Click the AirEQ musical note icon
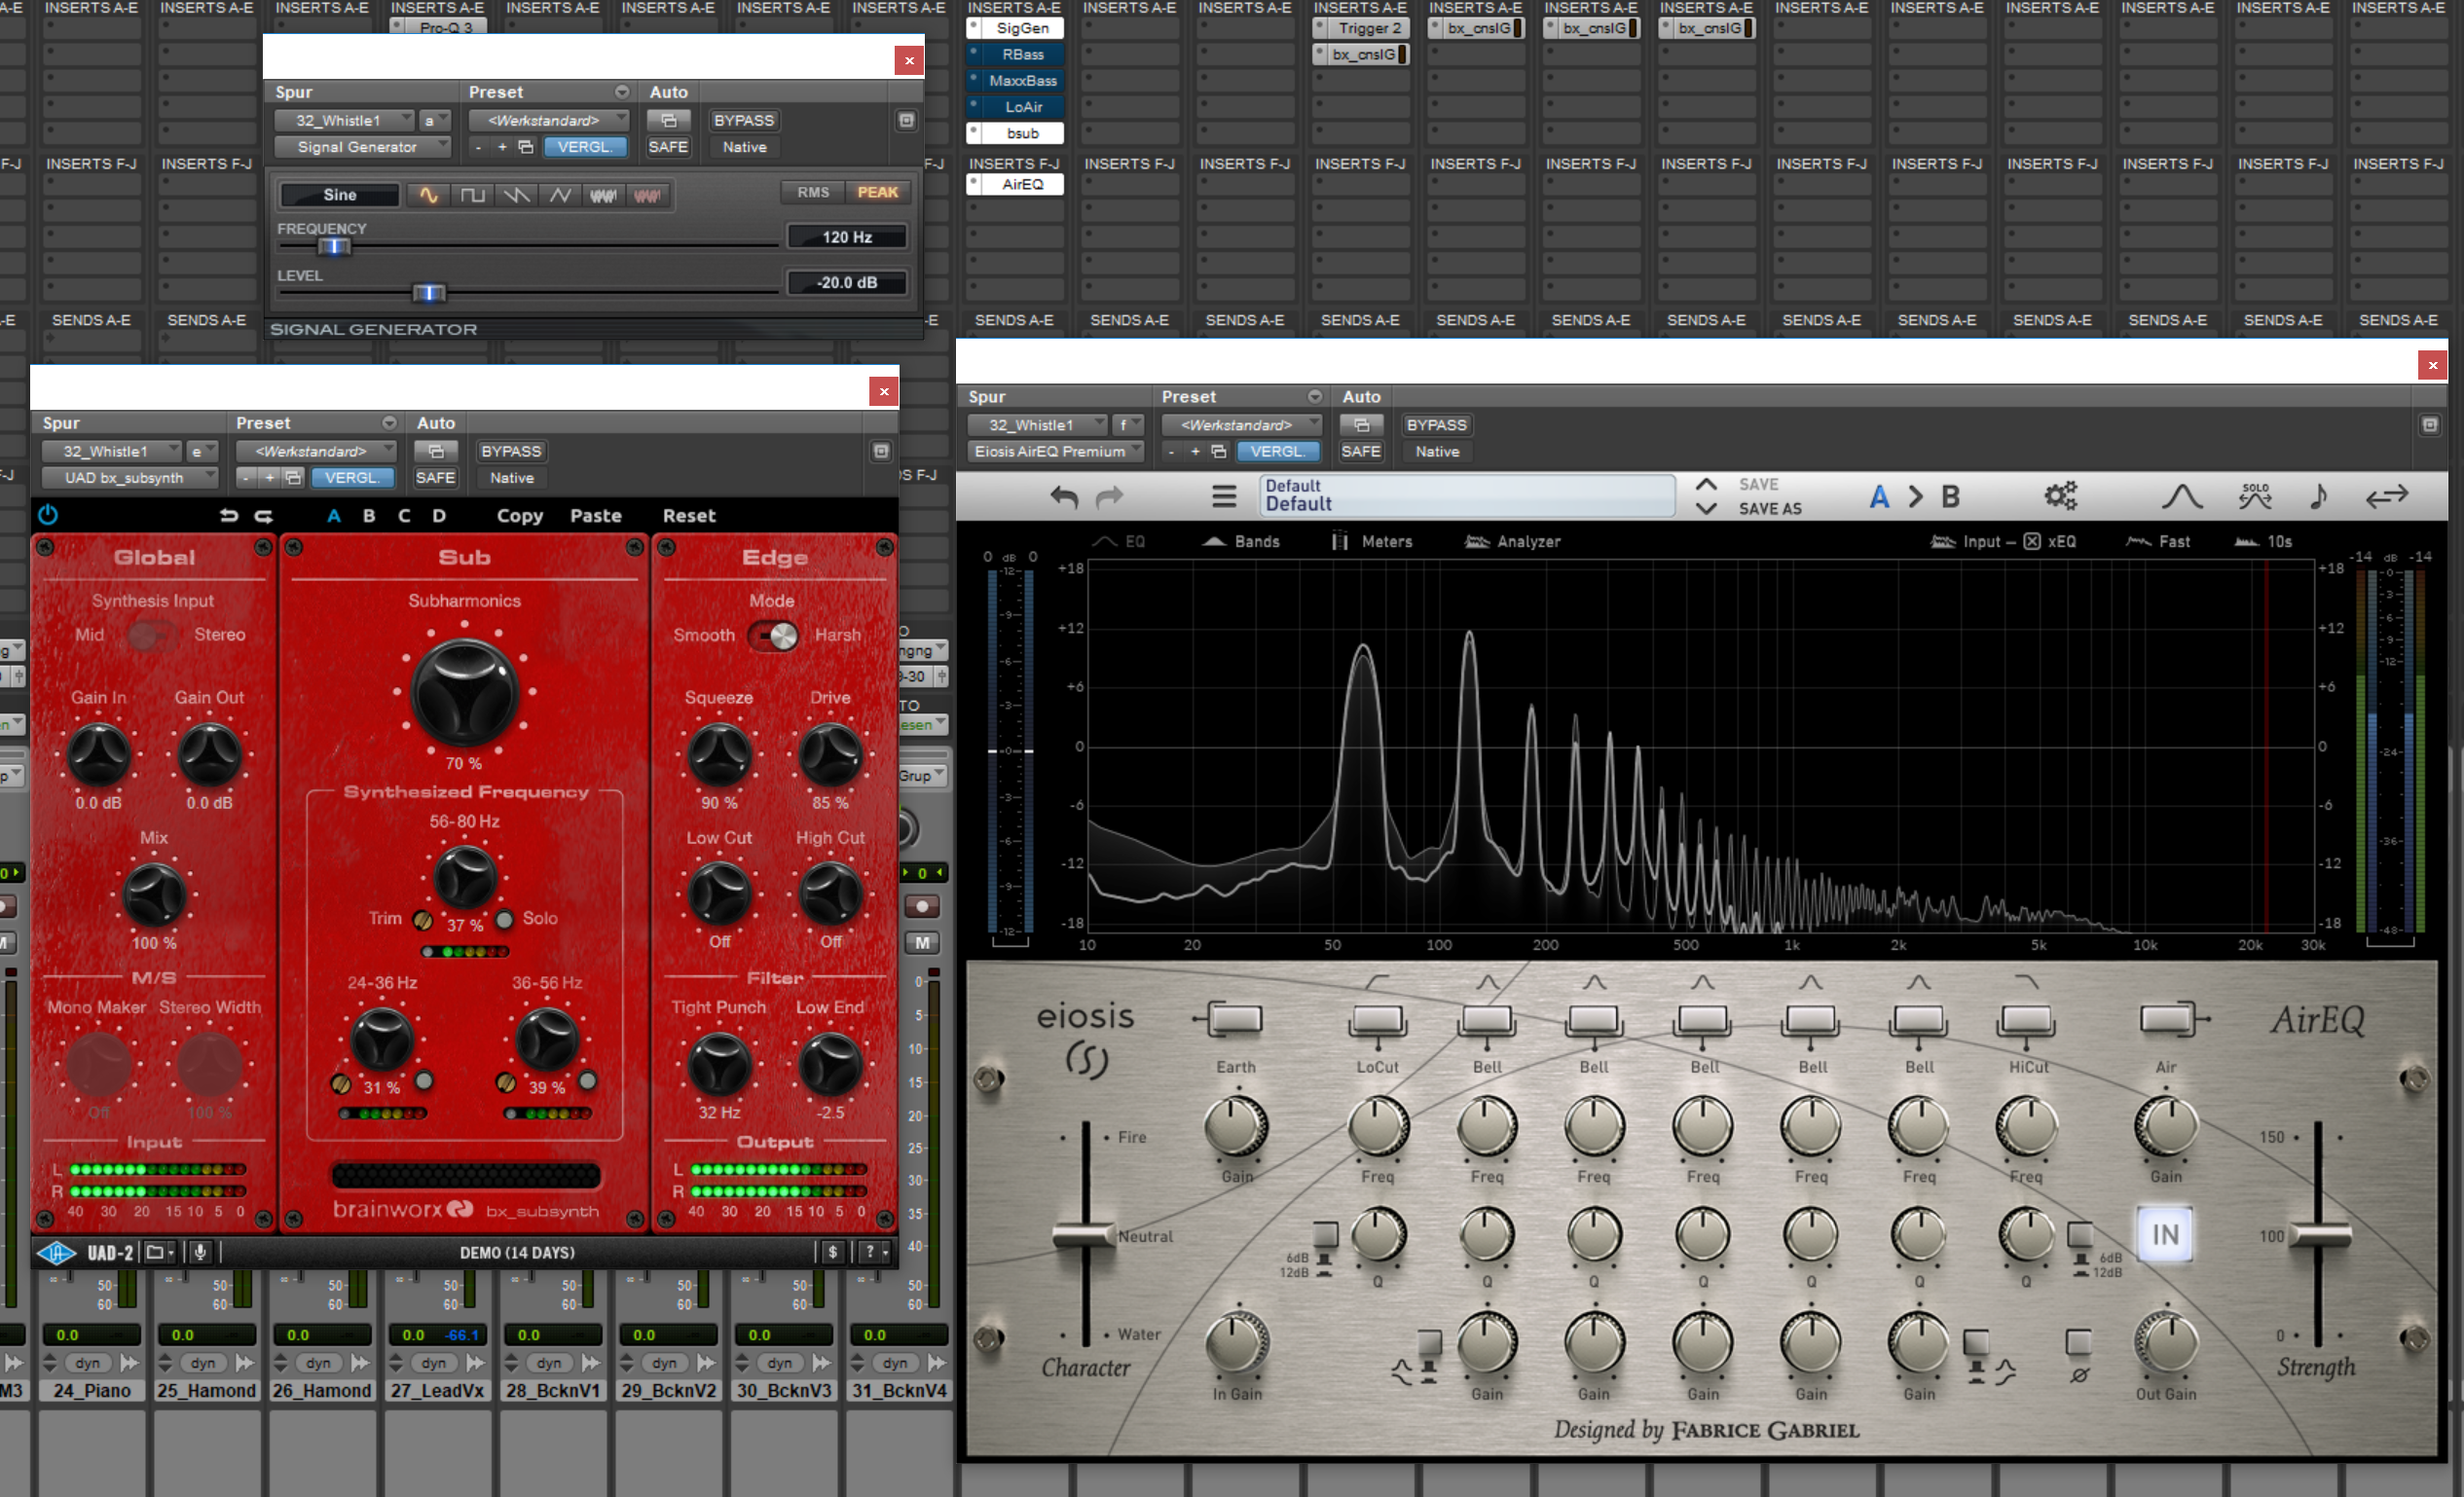2464x1497 pixels. 2319,496
